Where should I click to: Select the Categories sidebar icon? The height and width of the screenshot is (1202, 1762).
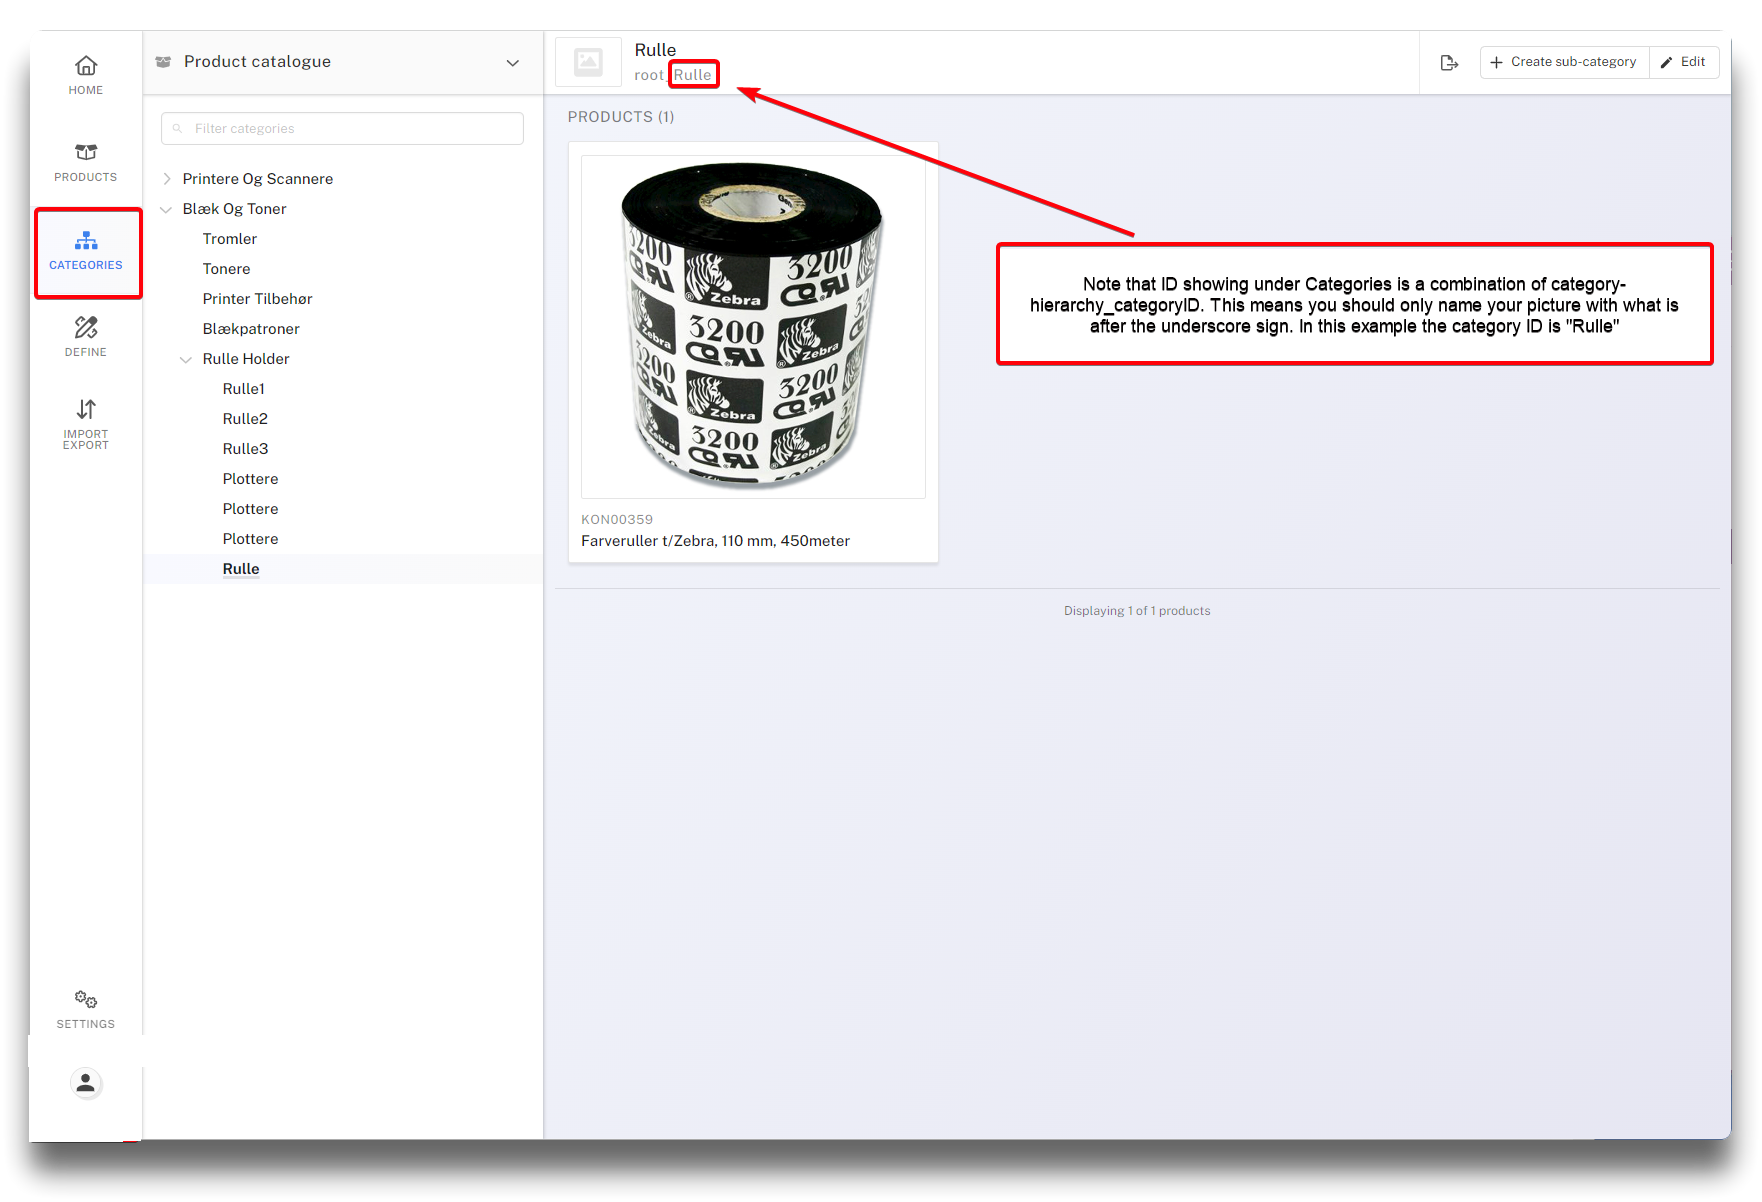[86, 241]
